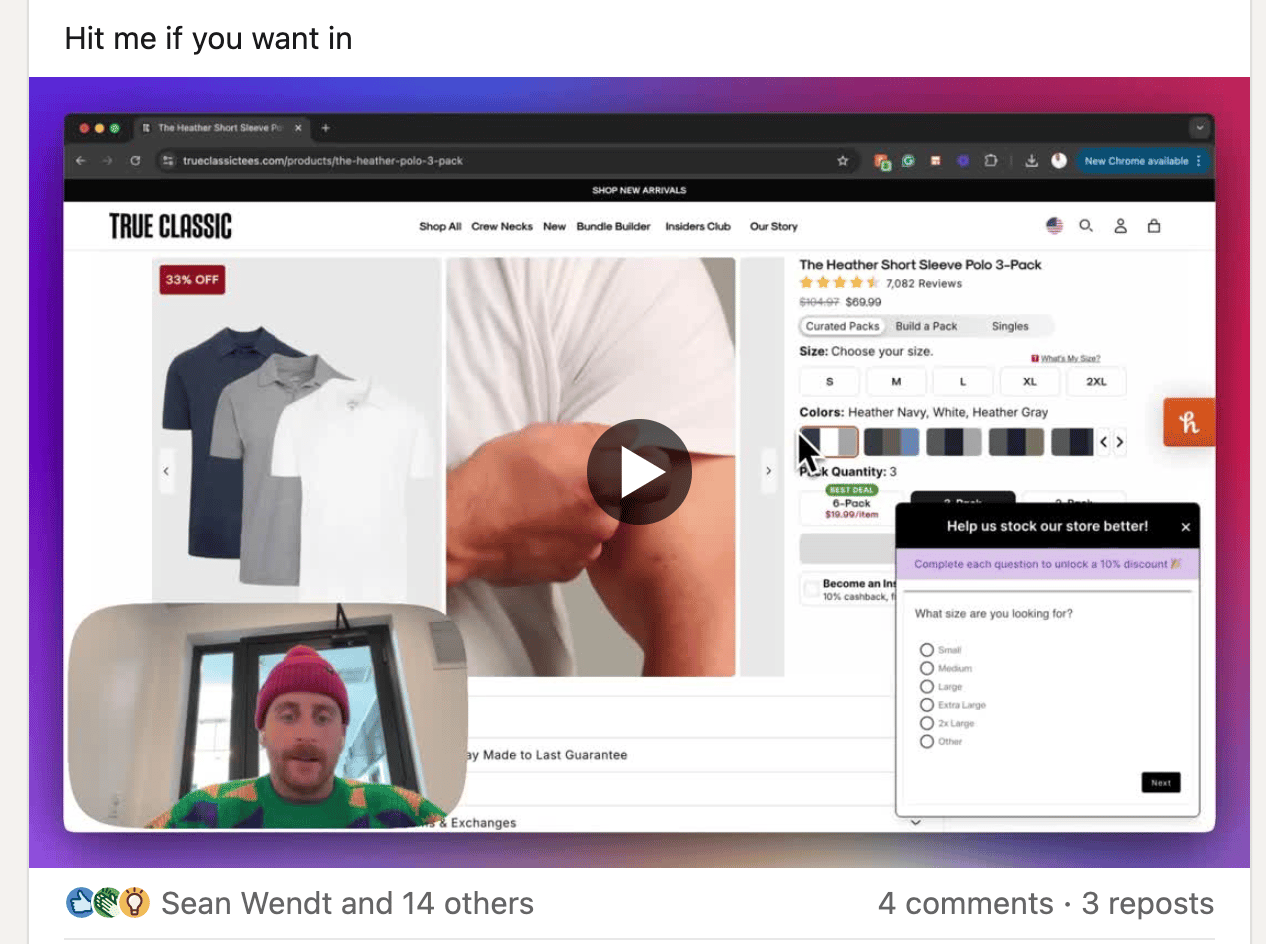The width and height of the screenshot is (1266, 944).
Task: Choose size L
Action: pyautogui.click(x=963, y=382)
